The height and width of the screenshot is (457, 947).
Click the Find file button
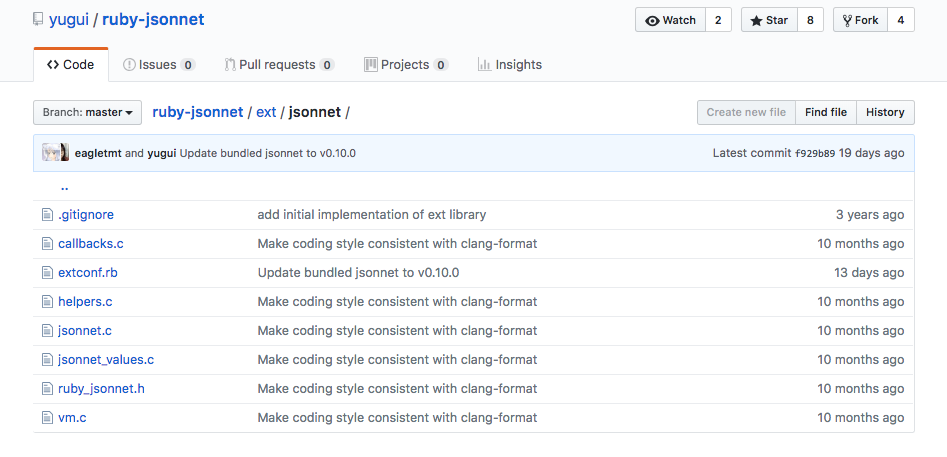pyautogui.click(x=826, y=112)
